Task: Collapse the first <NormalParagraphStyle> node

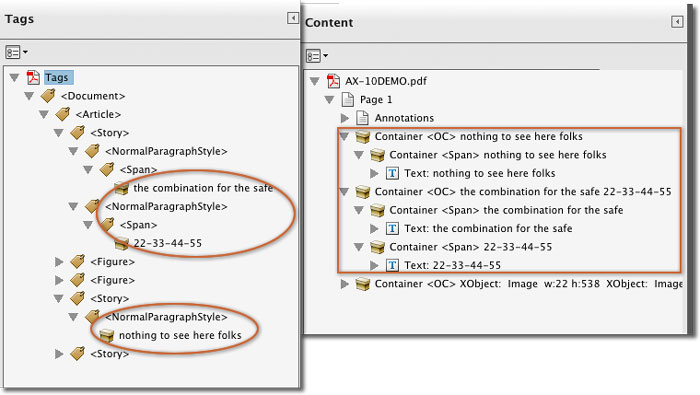Action: pyautogui.click(x=73, y=151)
